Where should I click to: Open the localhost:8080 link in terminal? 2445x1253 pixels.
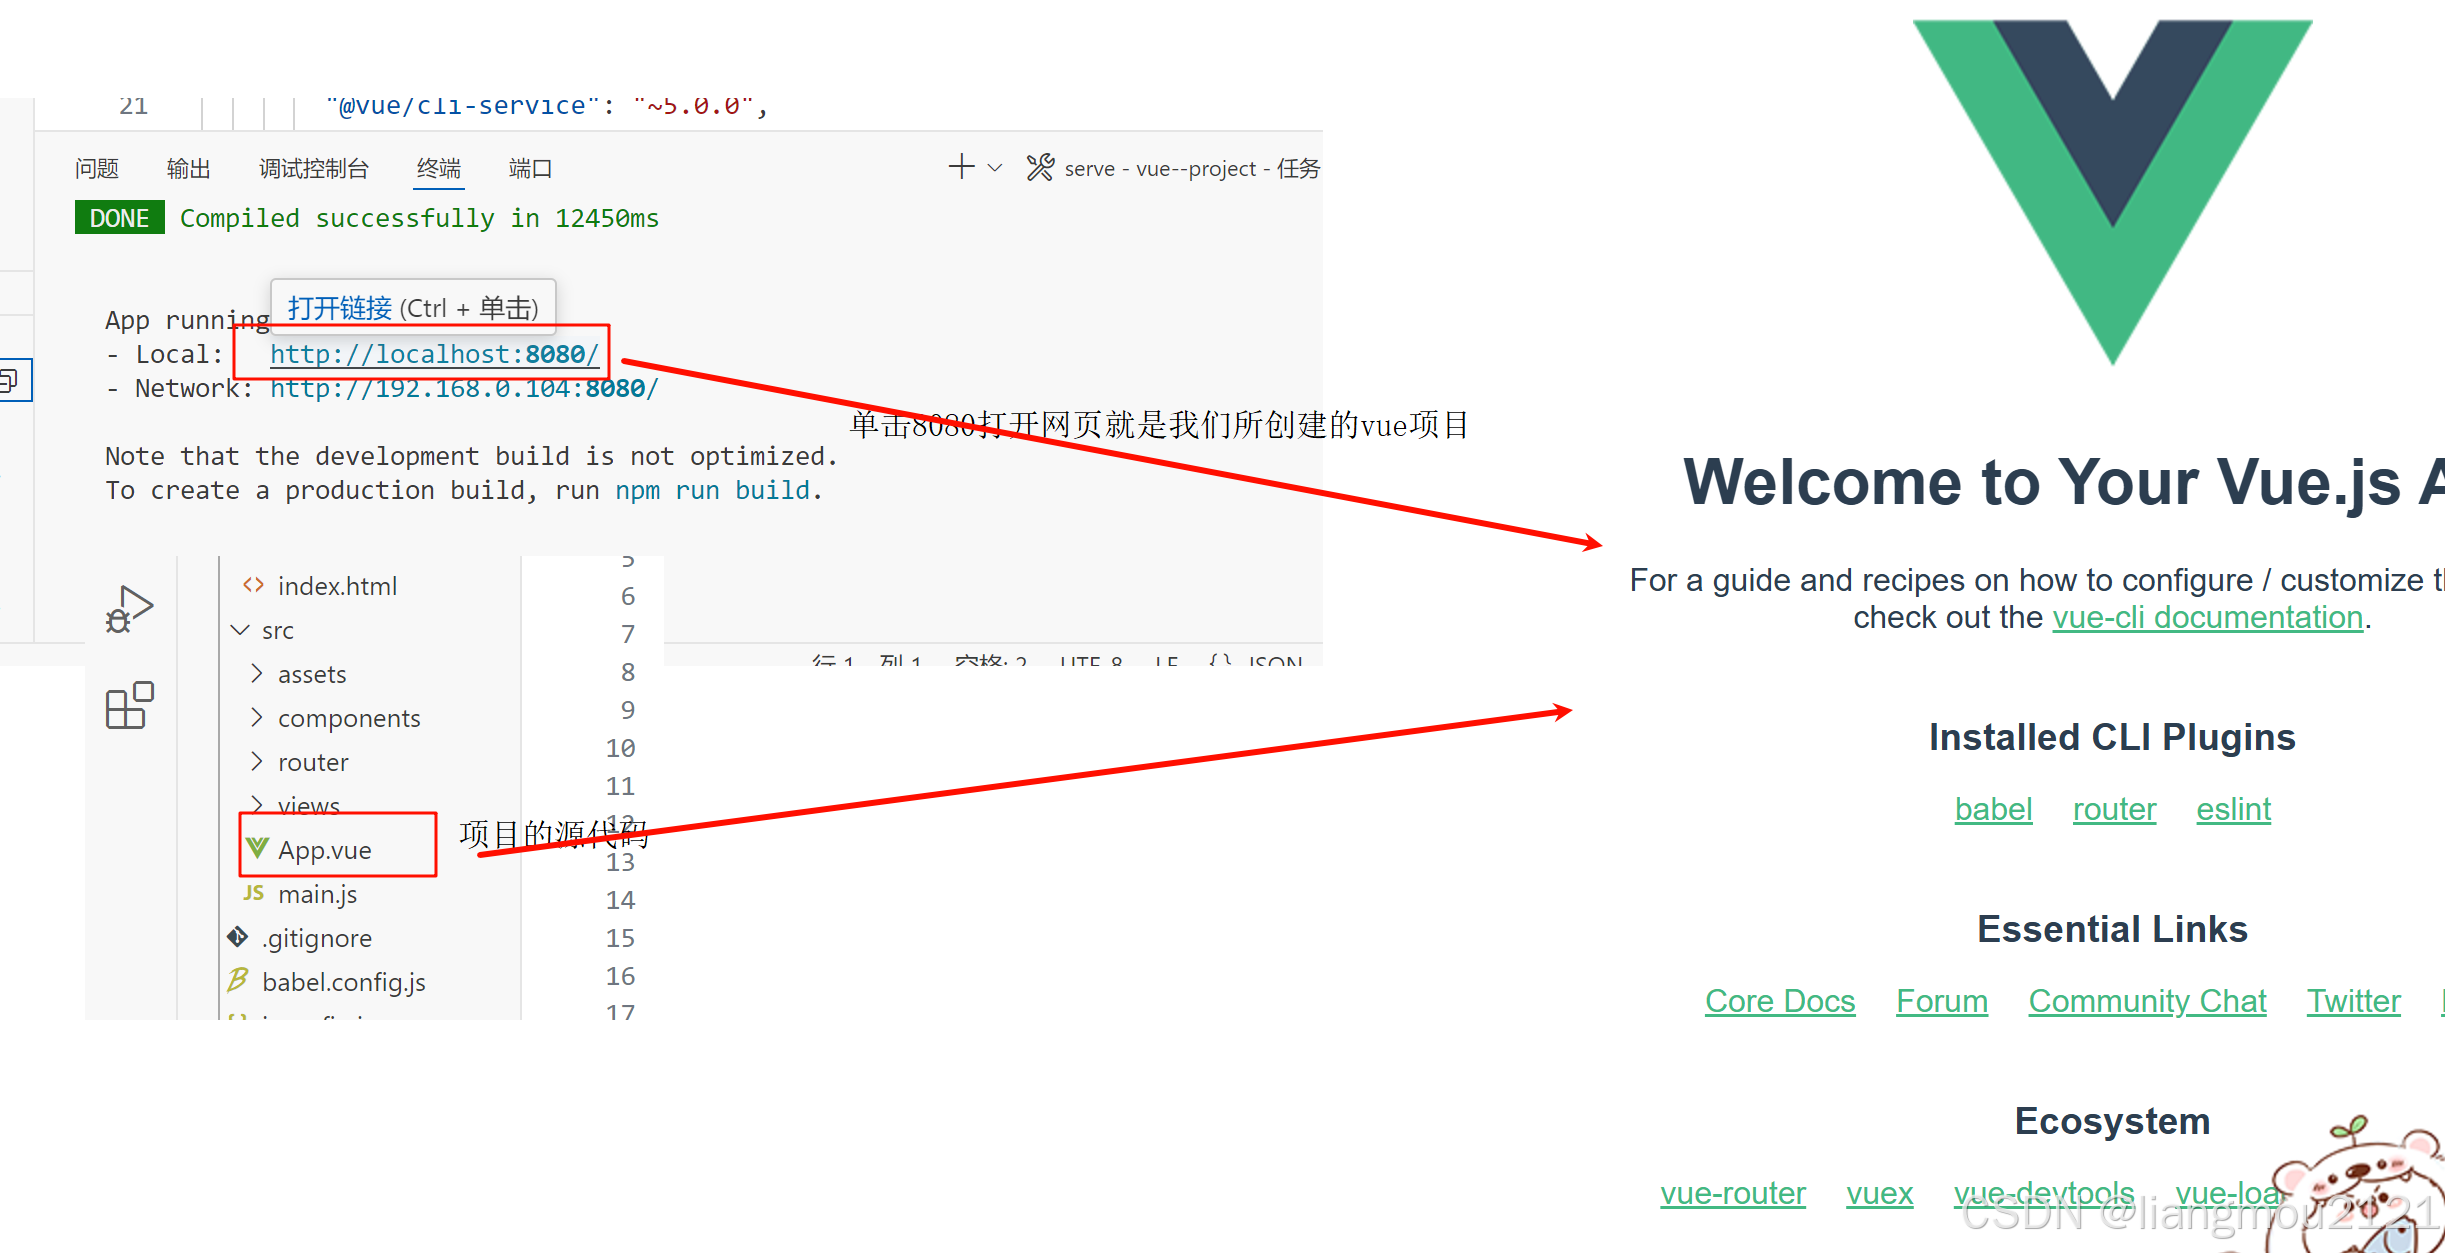pos(434,354)
